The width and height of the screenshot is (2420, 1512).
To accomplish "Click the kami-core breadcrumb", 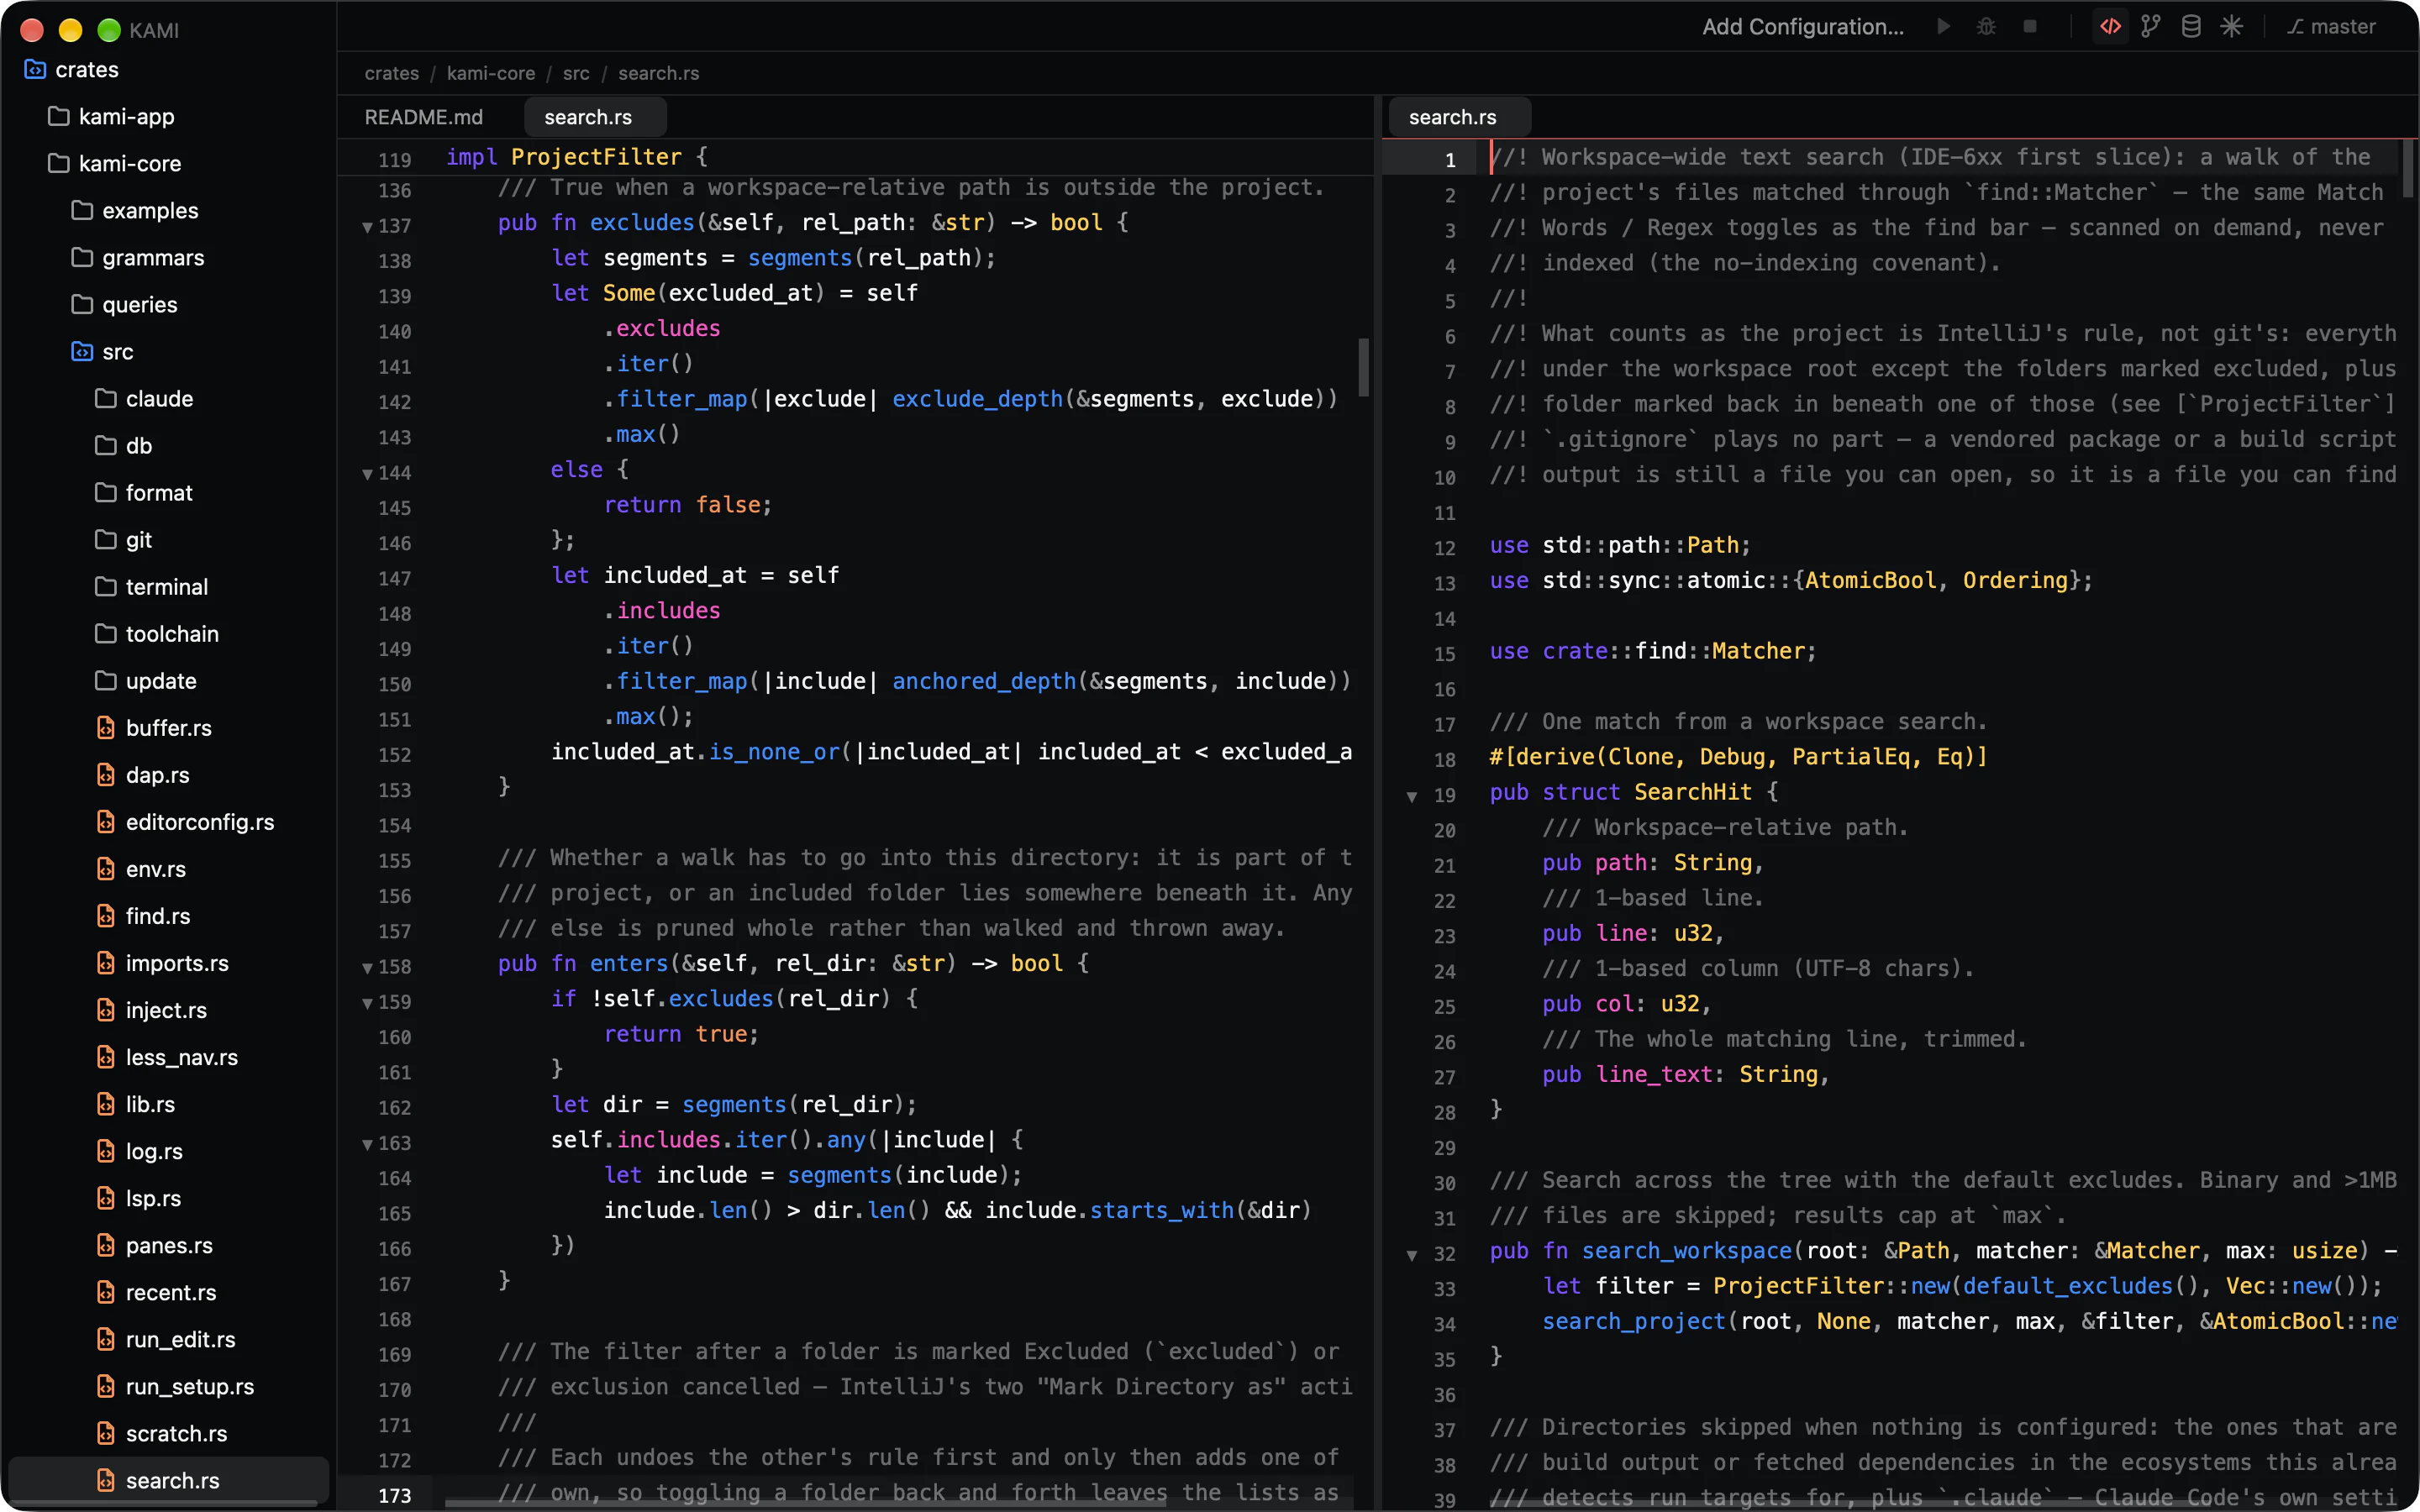I will (x=490, y=73).
